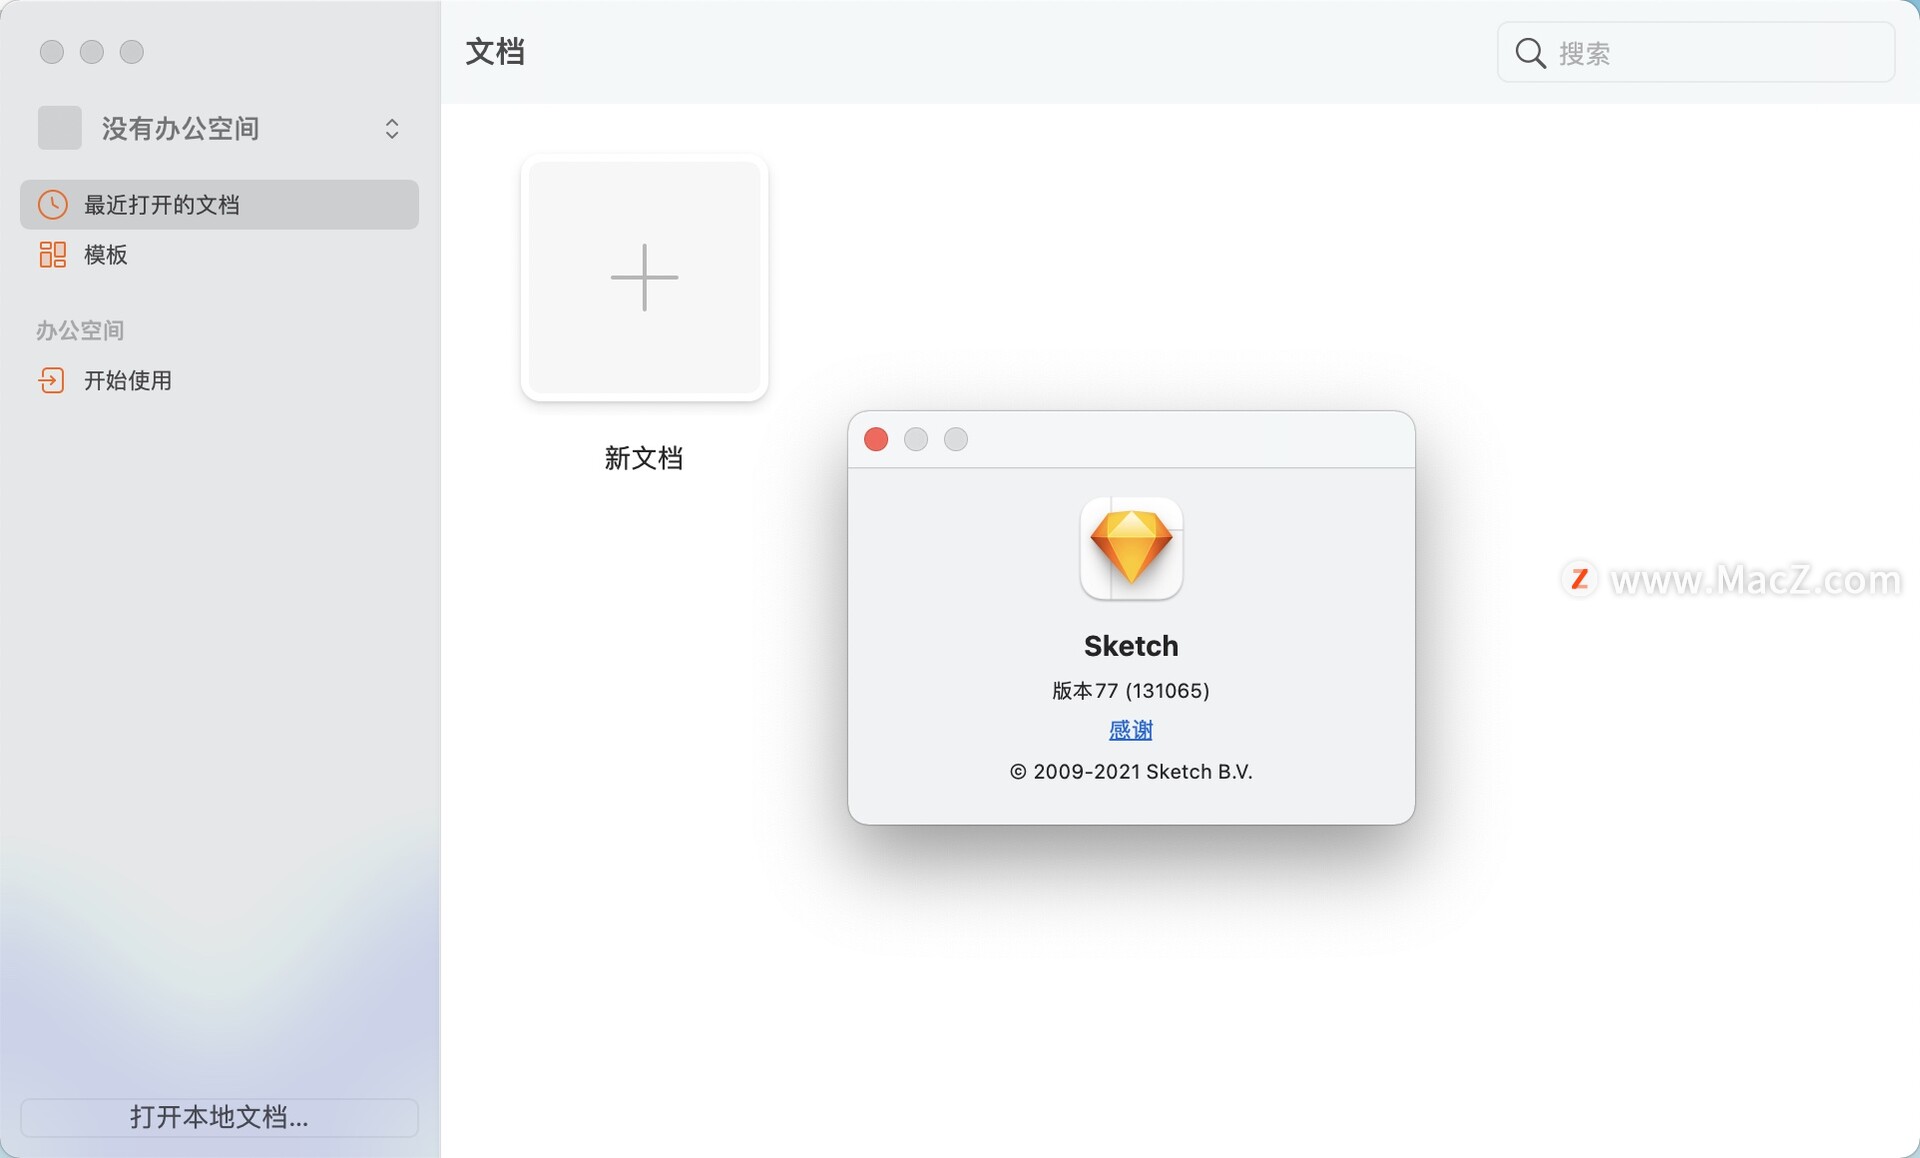Click the magnifying glass search icon

(x=1530, y=53)
